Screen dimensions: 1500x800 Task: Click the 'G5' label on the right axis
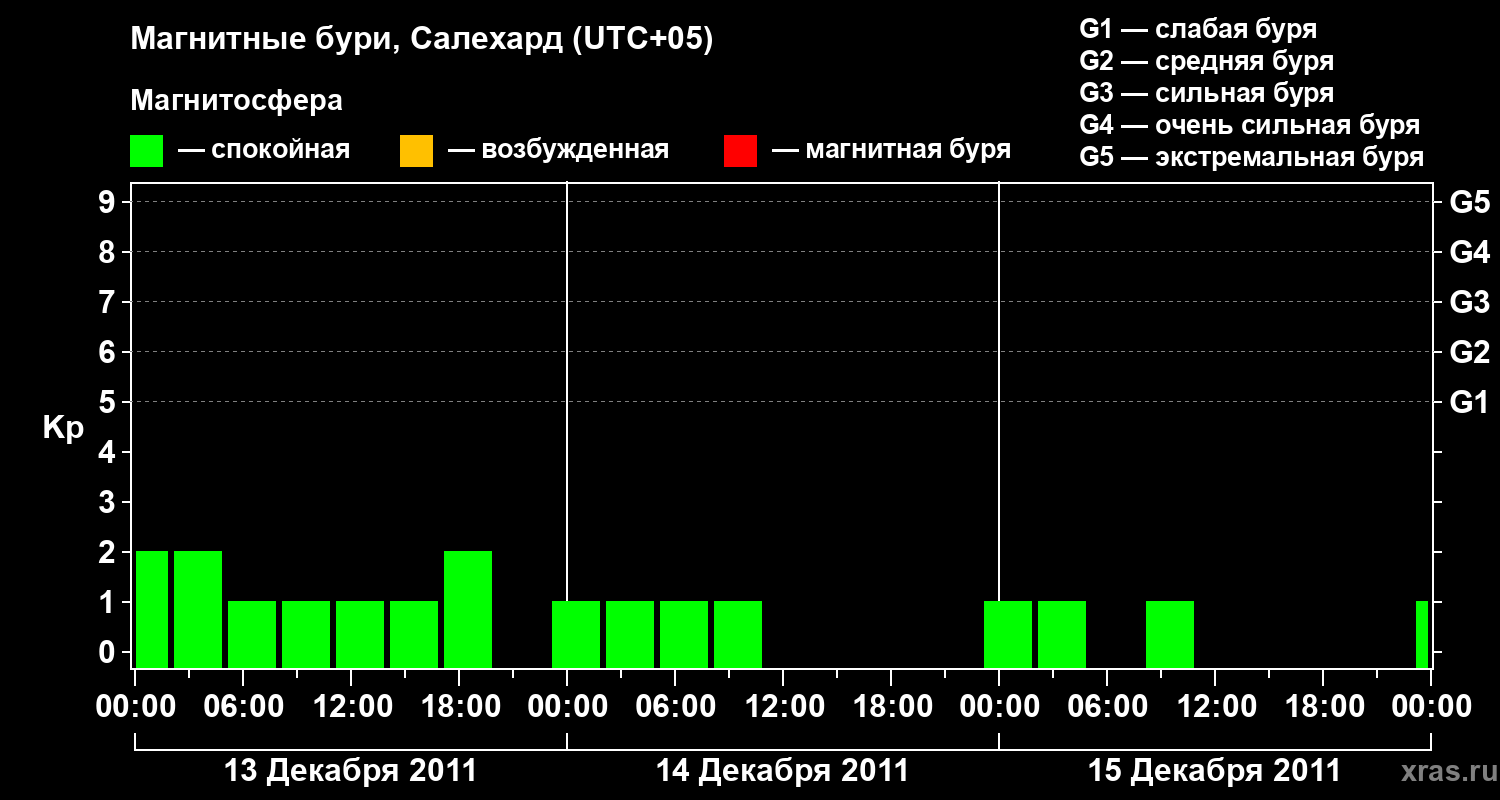[1470, 202]
